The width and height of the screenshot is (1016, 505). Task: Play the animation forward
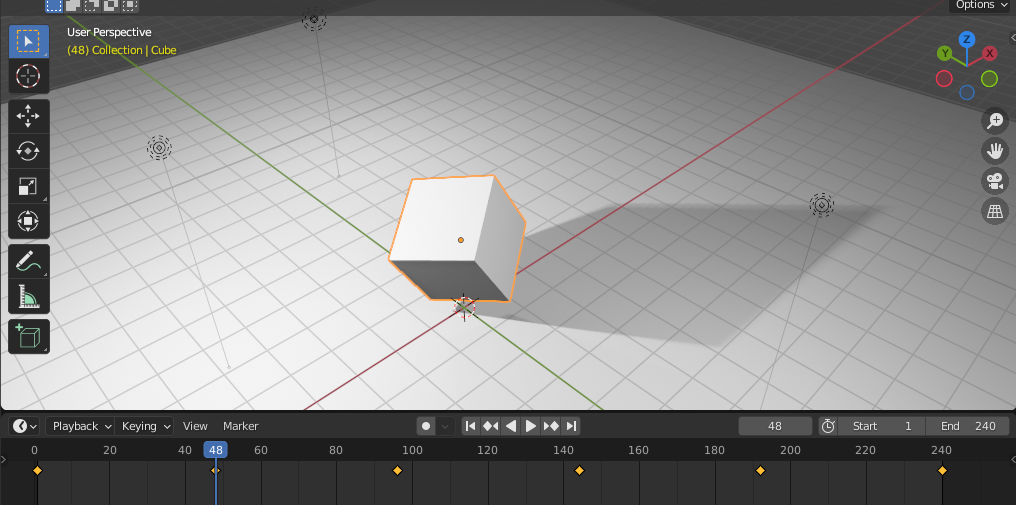coord(531,426)
